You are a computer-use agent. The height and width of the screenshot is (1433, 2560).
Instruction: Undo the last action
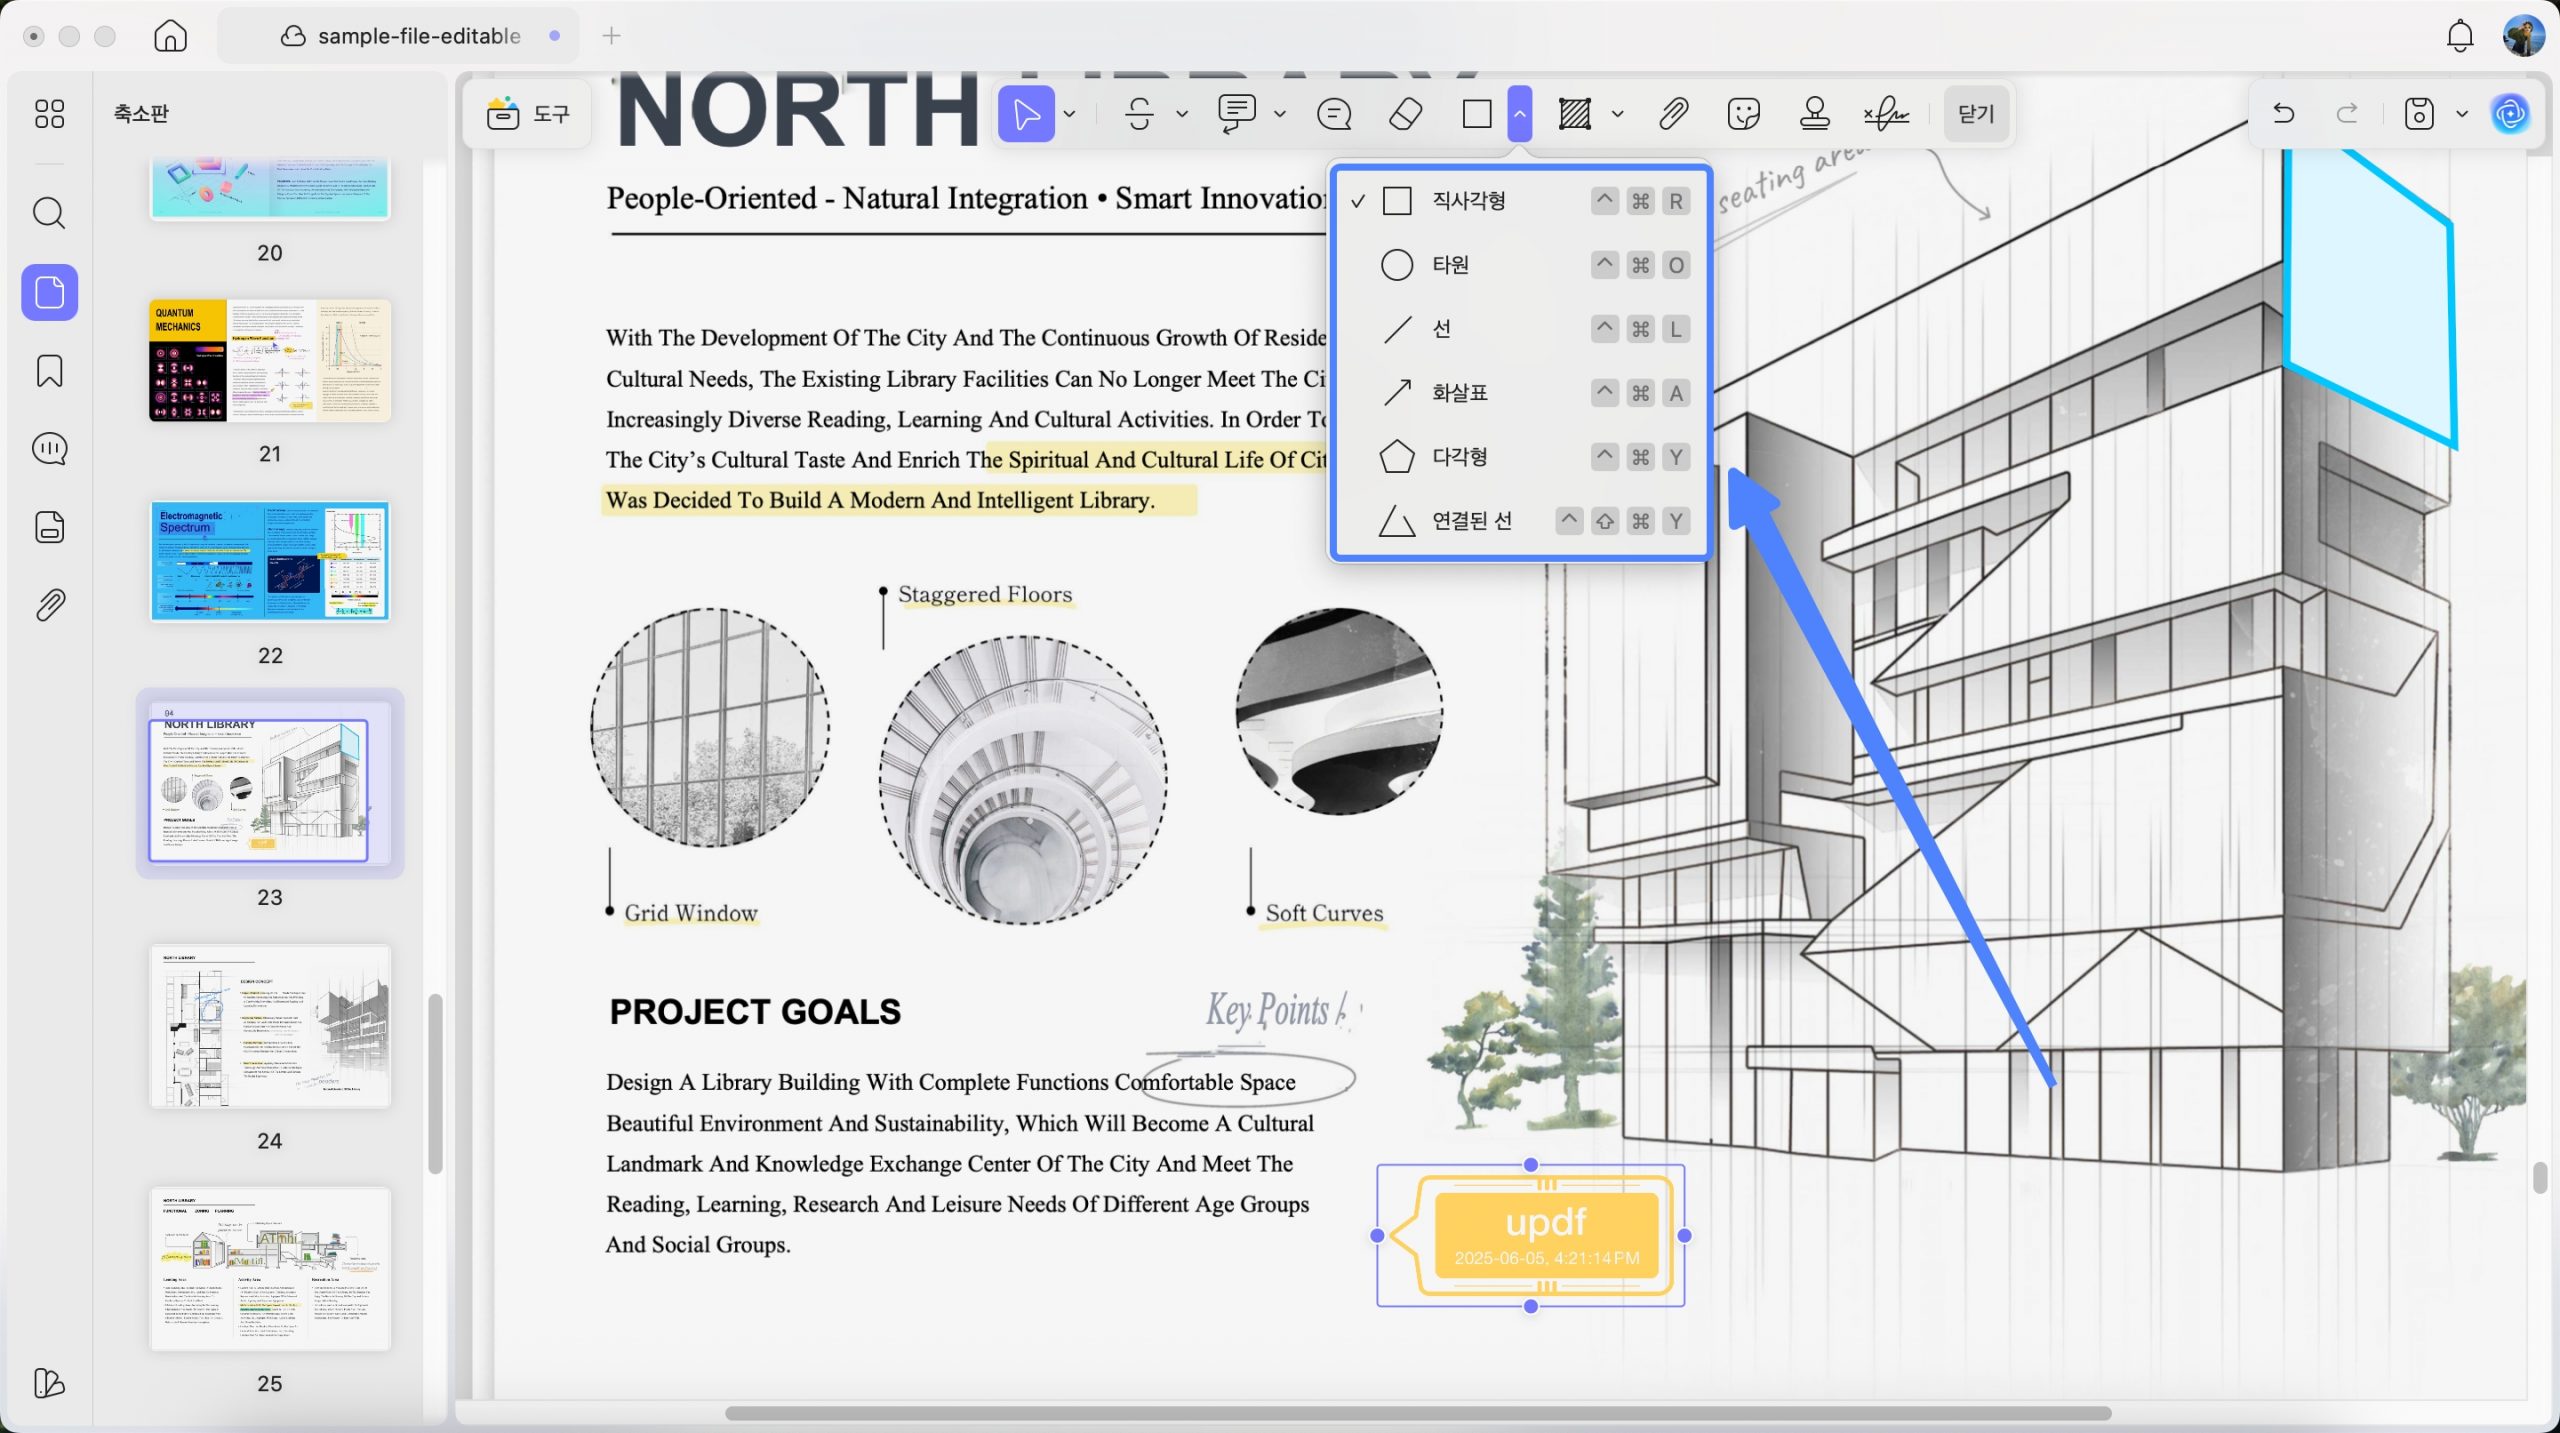coord(2283,113)
